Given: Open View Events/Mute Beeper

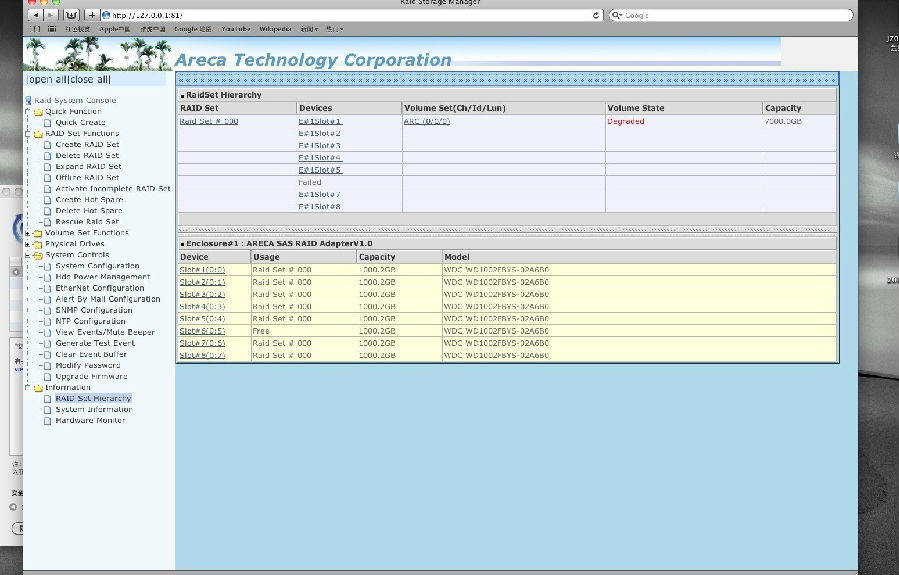Looking at the screenshot, I should [x=105, y=333].
